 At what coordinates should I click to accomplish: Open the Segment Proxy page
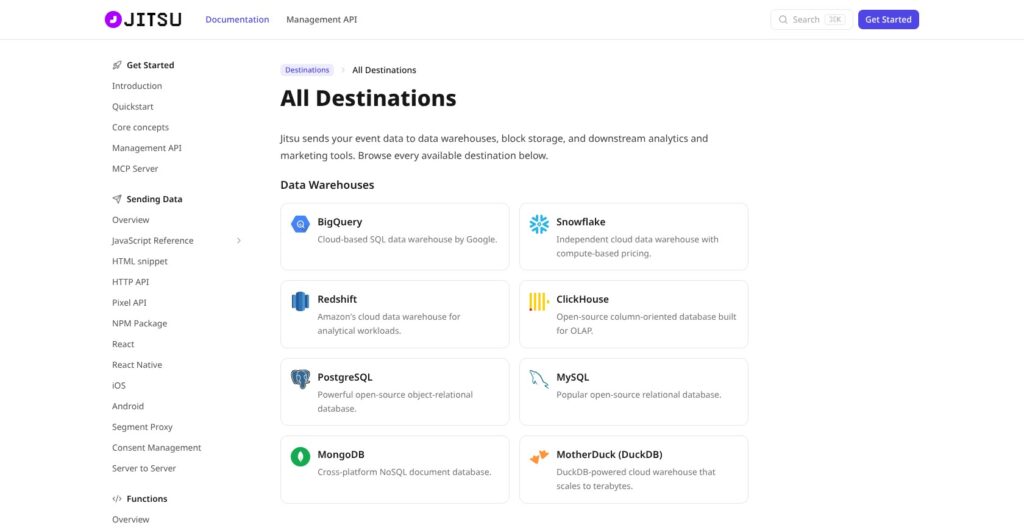(142, 427)
